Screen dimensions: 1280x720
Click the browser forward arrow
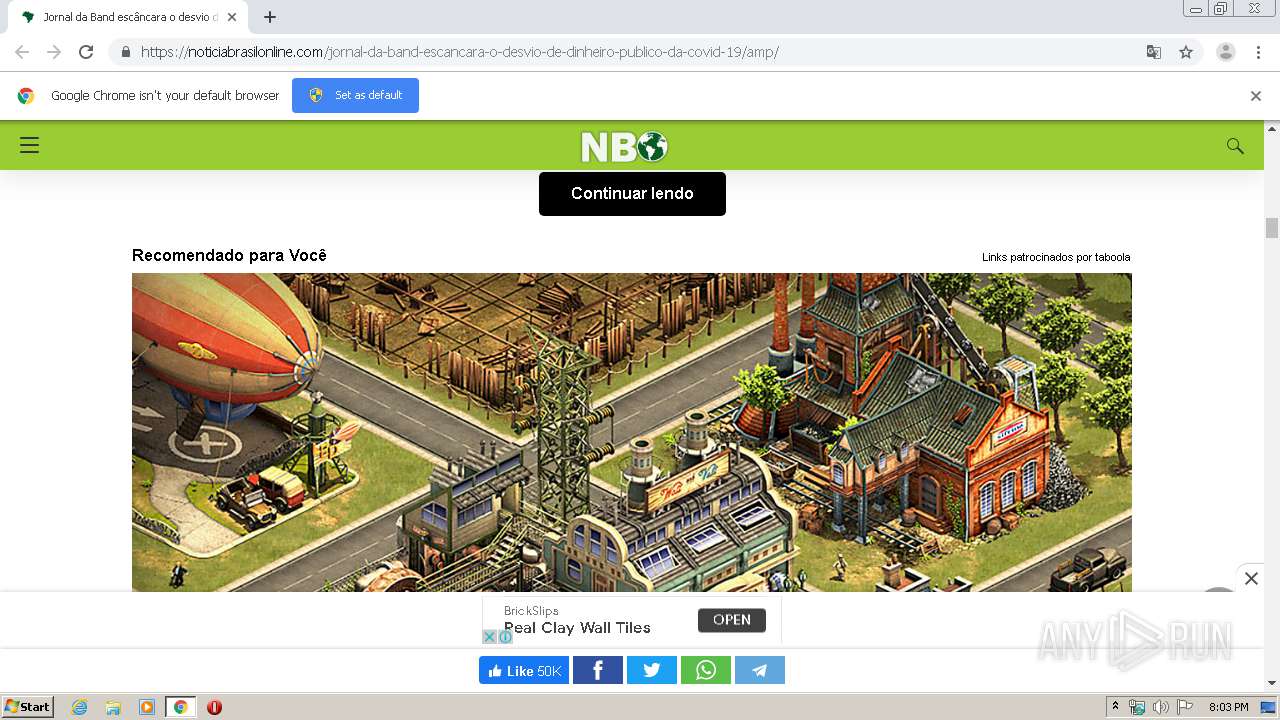click(x=54, y=52)
